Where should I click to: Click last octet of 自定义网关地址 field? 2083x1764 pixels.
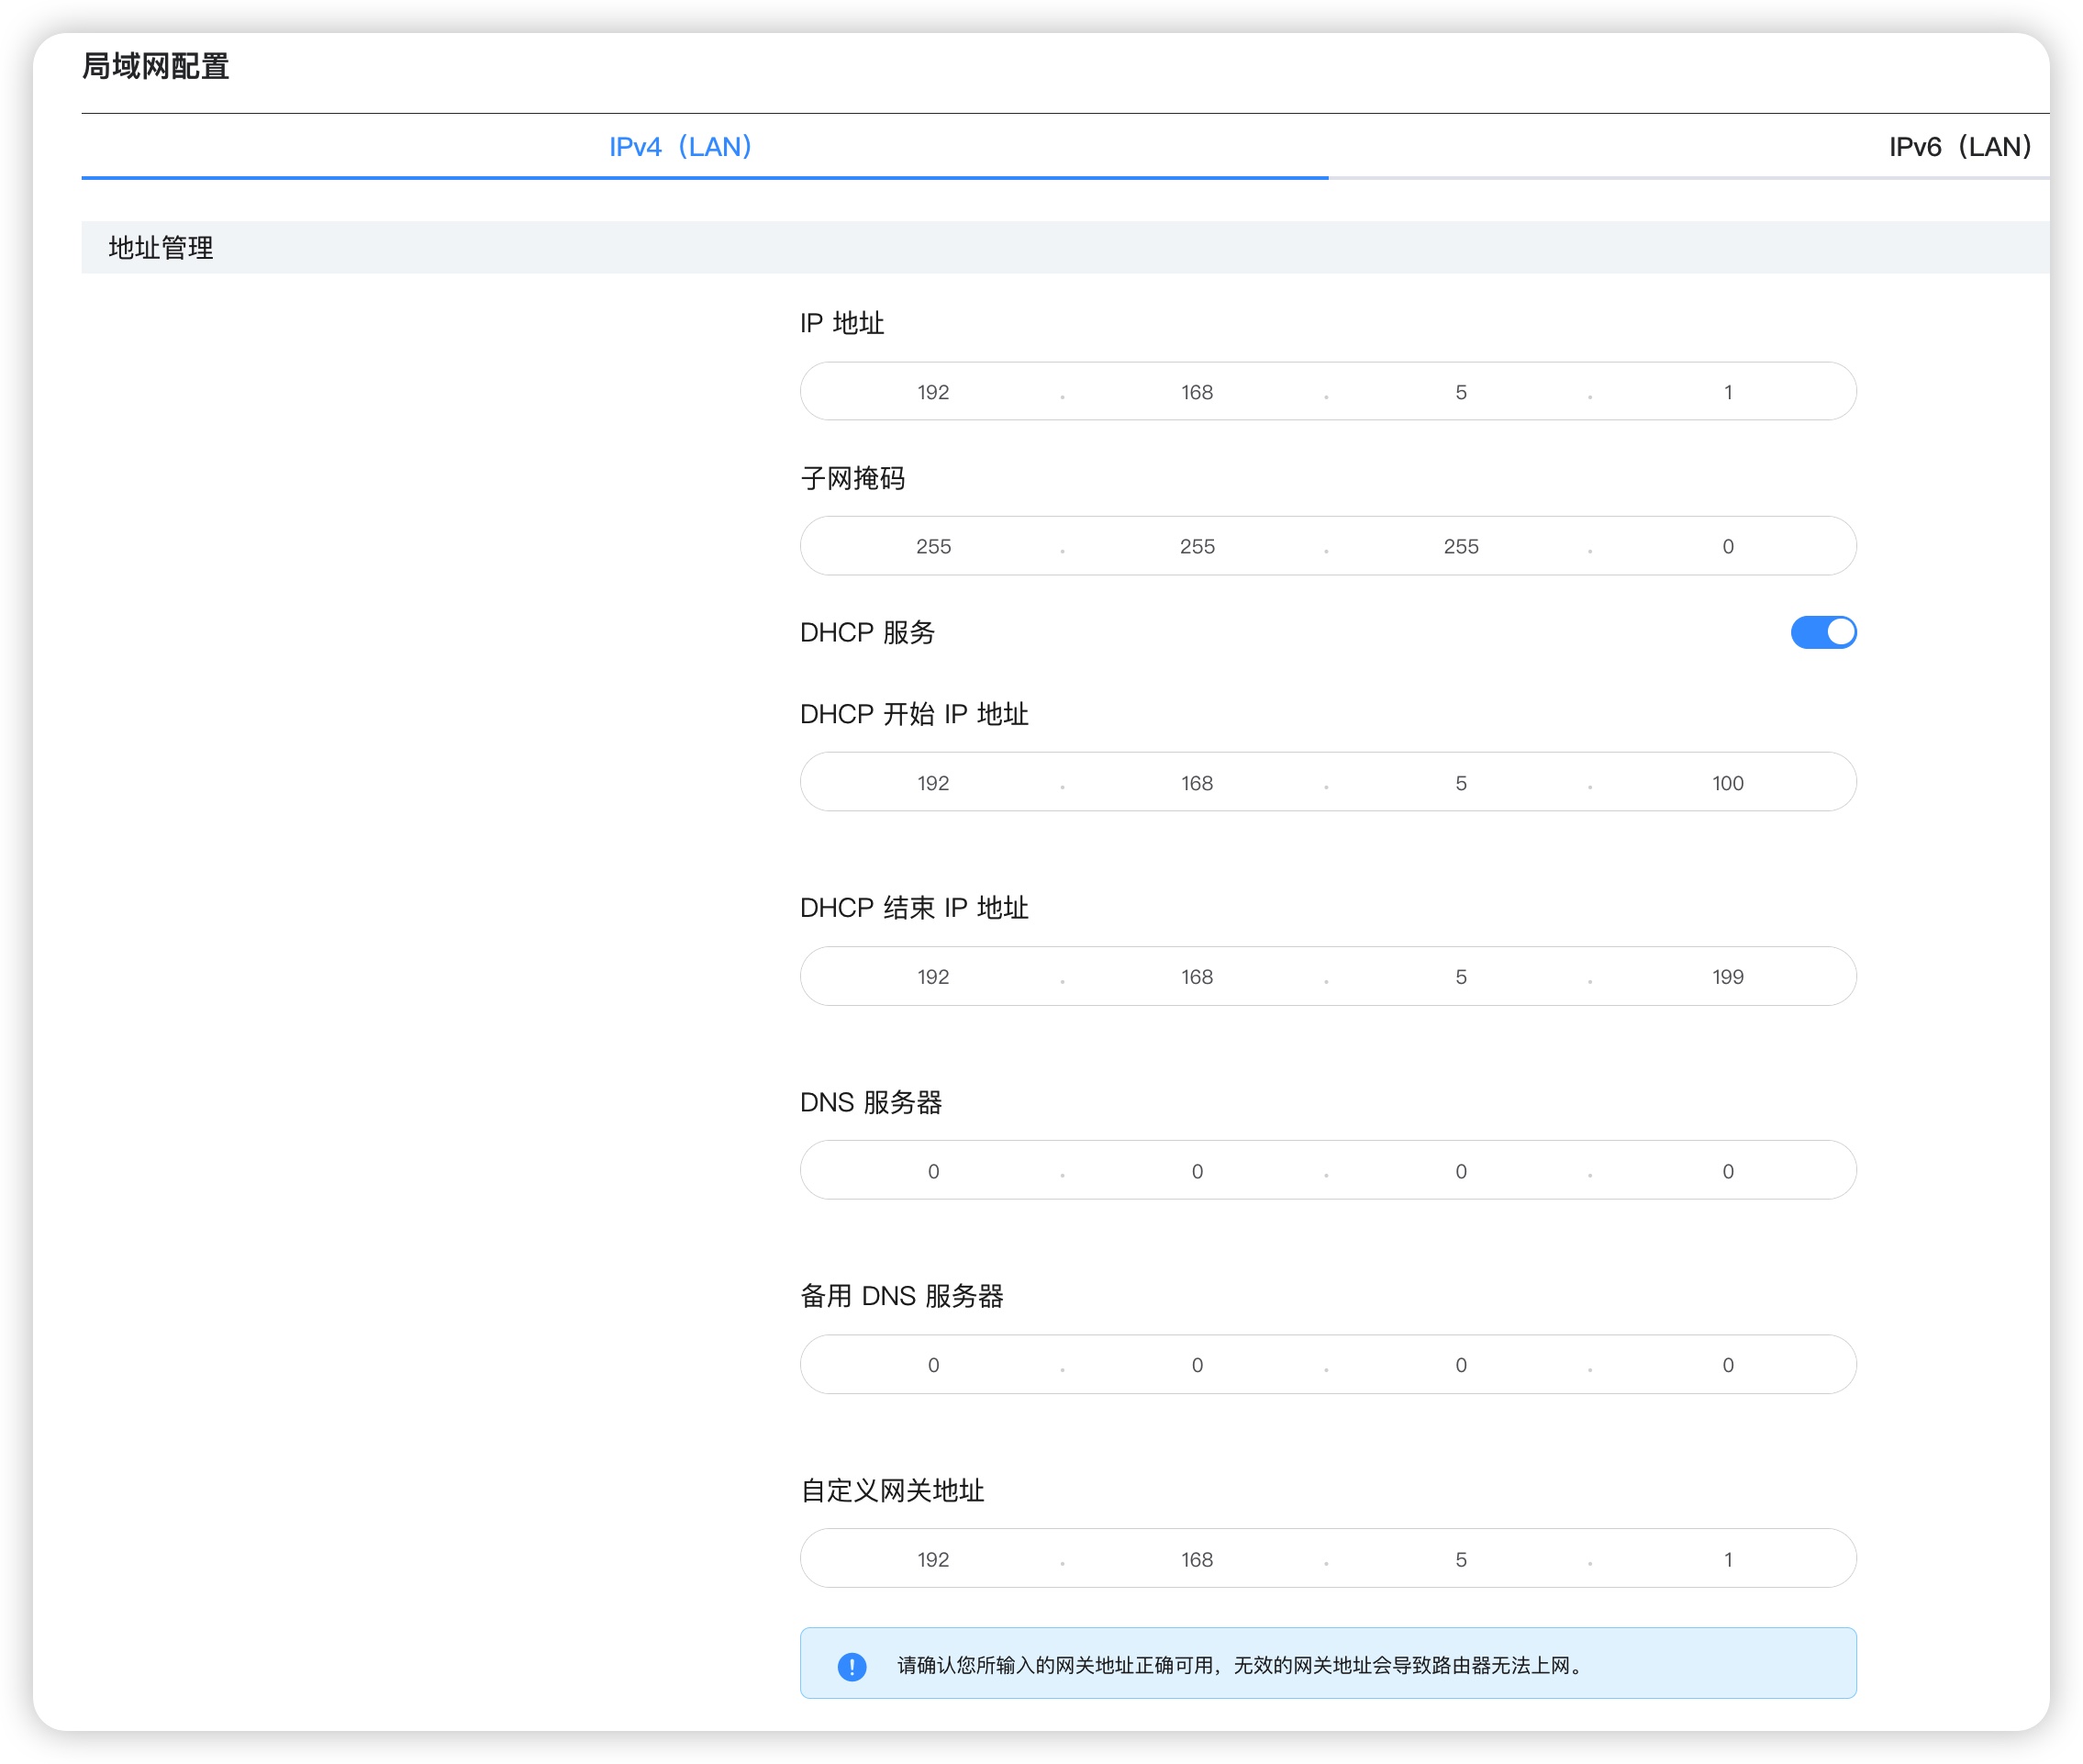pos(1726,1559)
